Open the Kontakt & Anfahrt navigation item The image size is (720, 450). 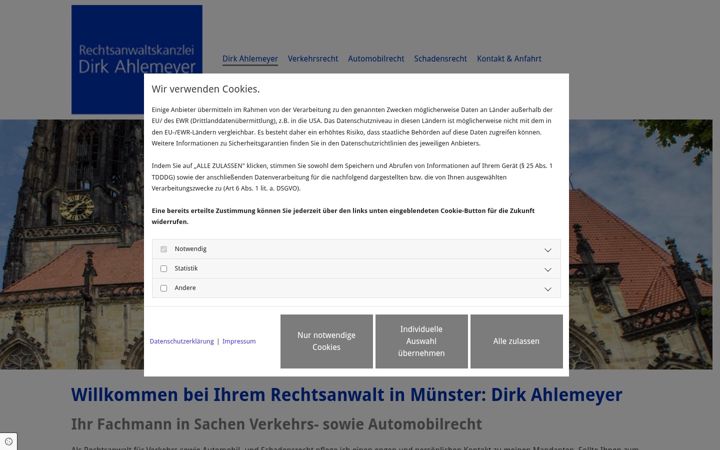click(x=509, y=59)
